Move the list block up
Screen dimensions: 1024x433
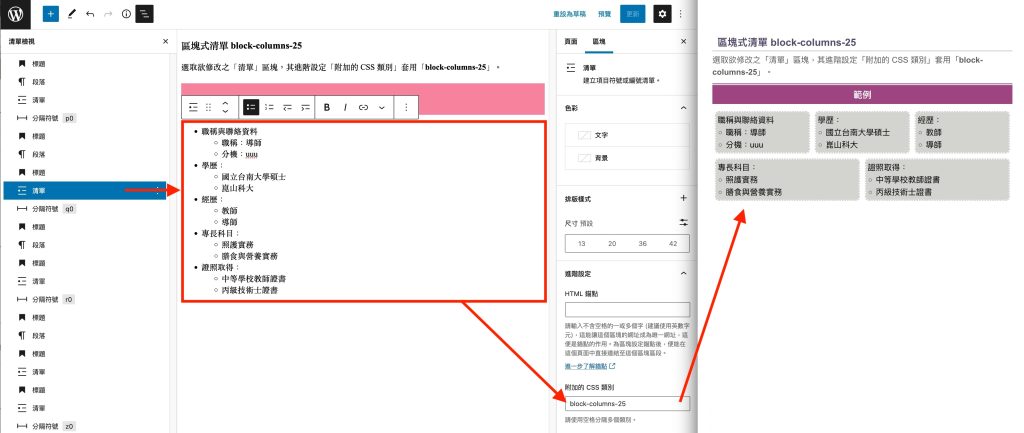tap(225, 103)
